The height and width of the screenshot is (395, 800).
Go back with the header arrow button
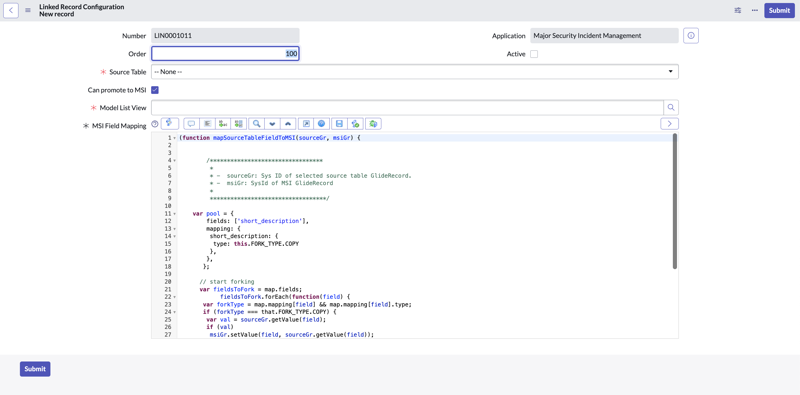point(11,10)
